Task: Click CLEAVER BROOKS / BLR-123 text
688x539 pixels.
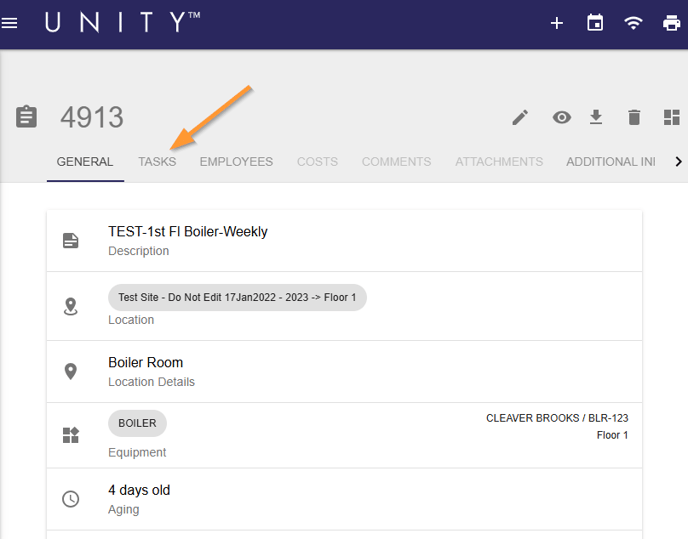Action: tap(557, 418)
